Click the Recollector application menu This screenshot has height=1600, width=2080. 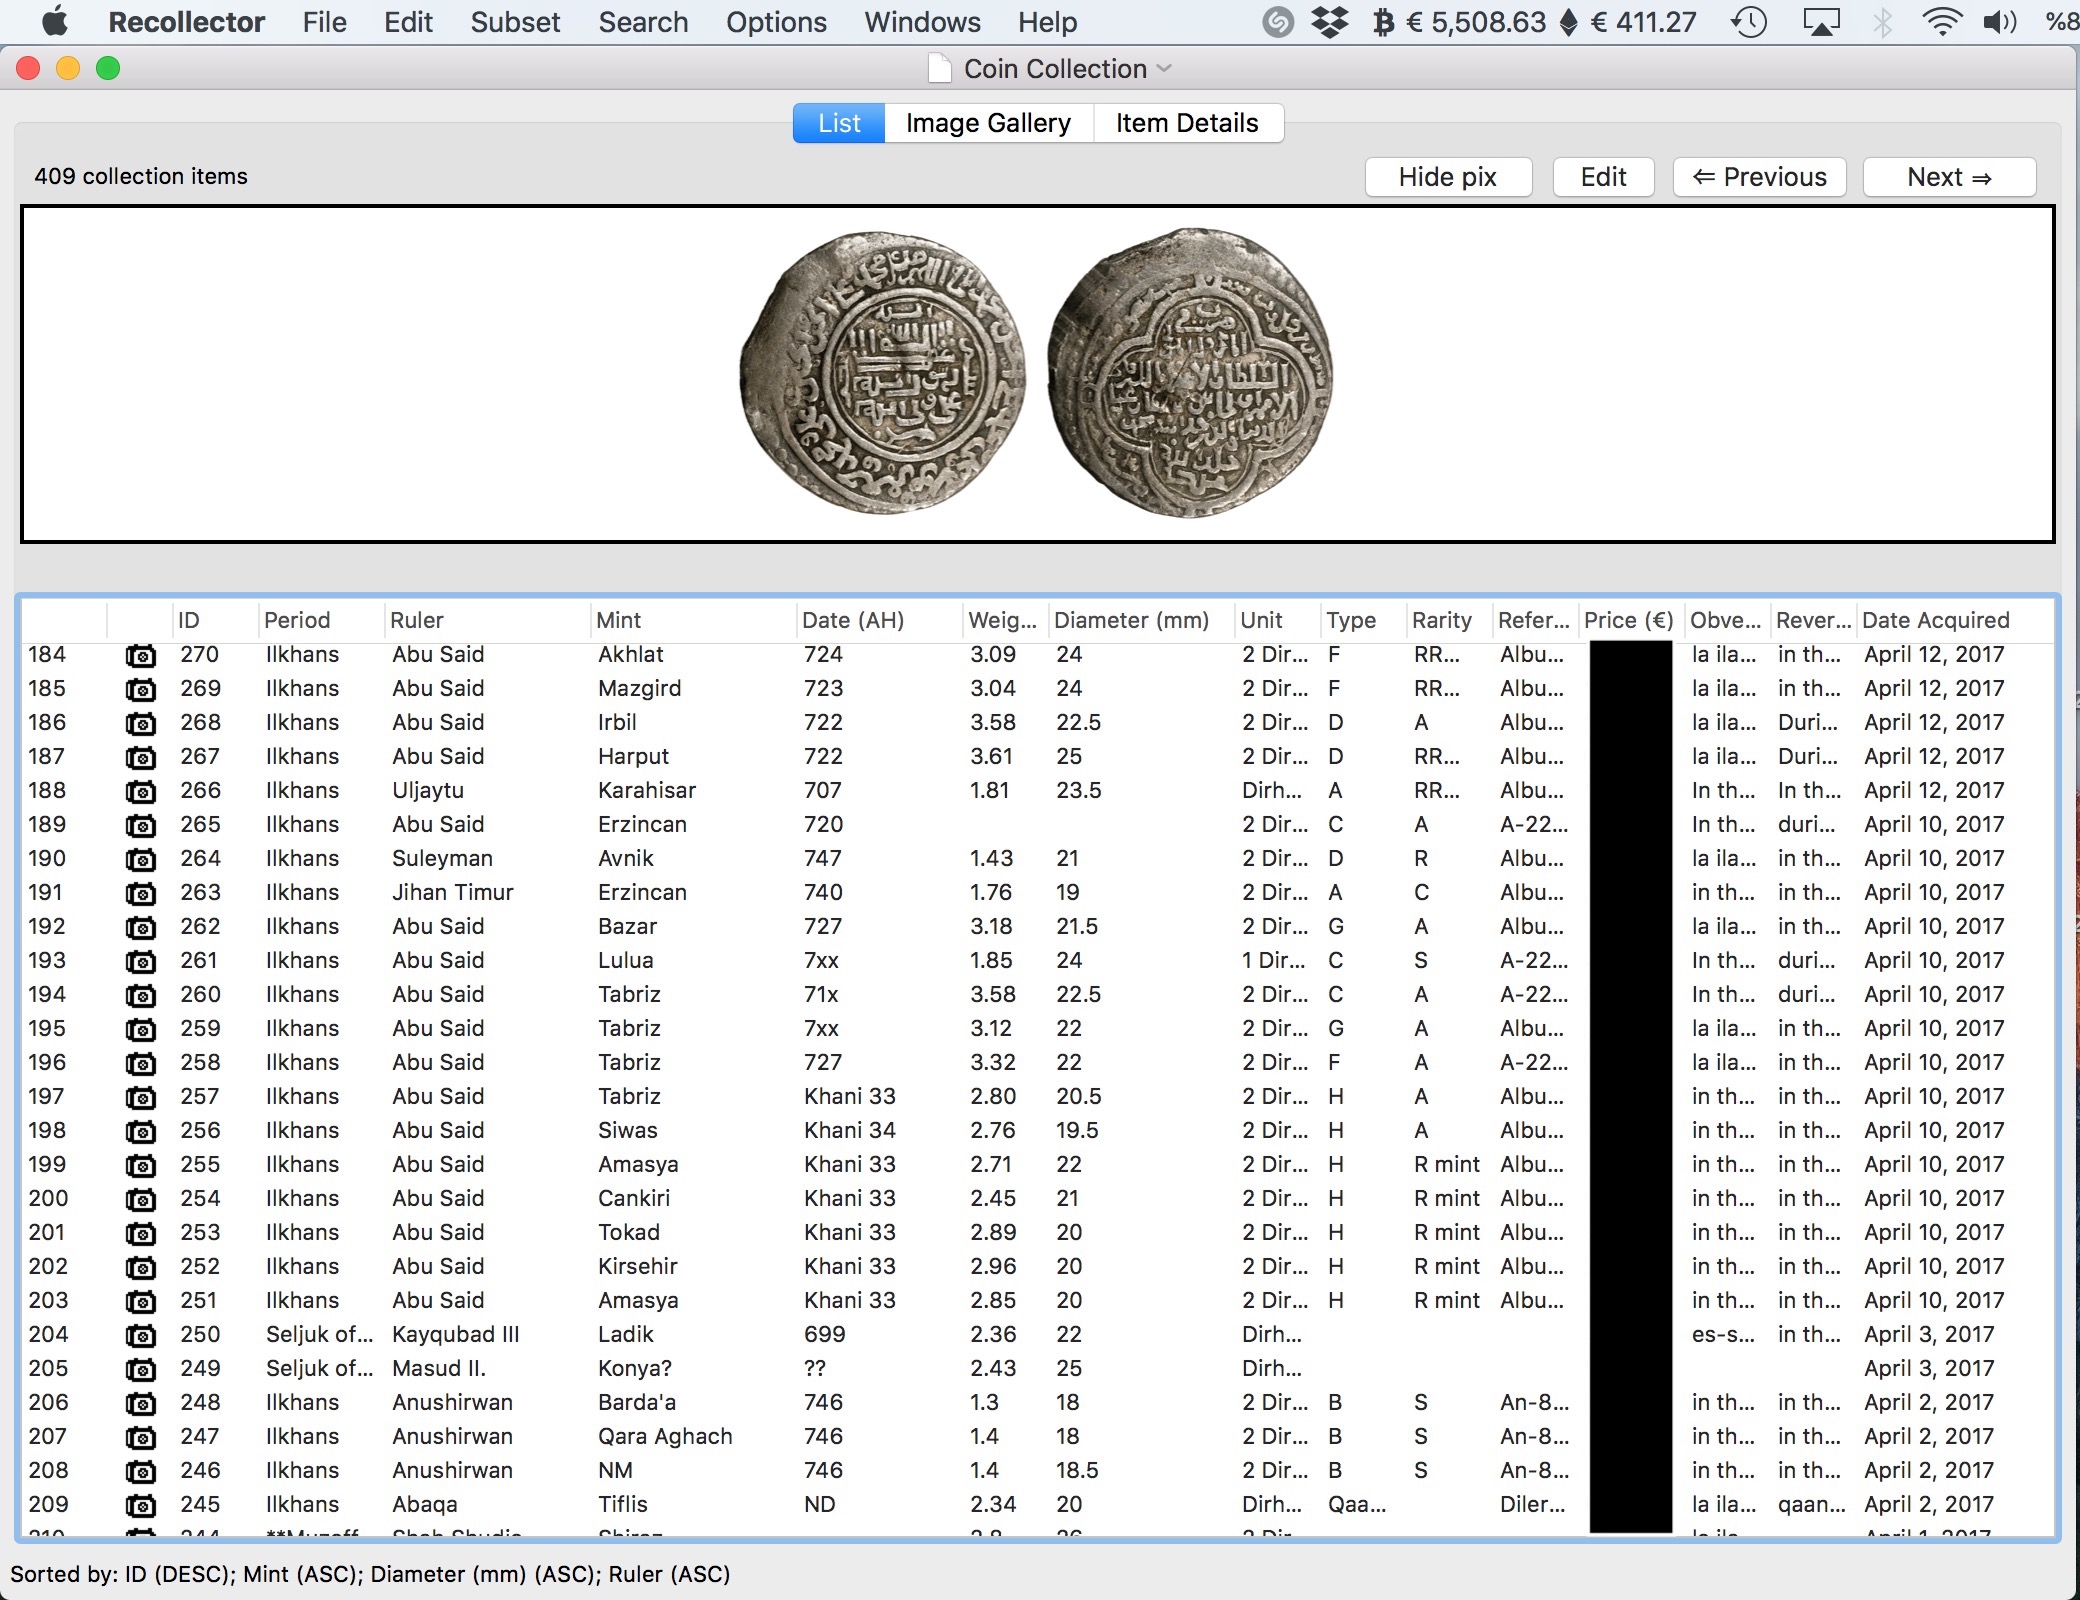point(186,22)
